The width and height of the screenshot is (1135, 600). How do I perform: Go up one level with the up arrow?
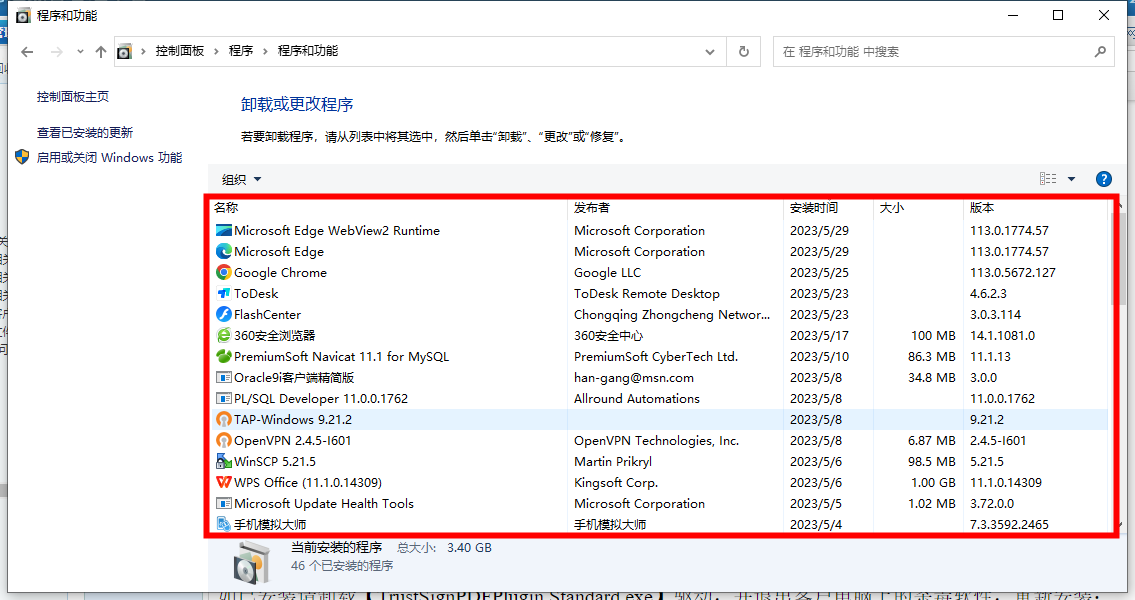click(x=101, y=52)
